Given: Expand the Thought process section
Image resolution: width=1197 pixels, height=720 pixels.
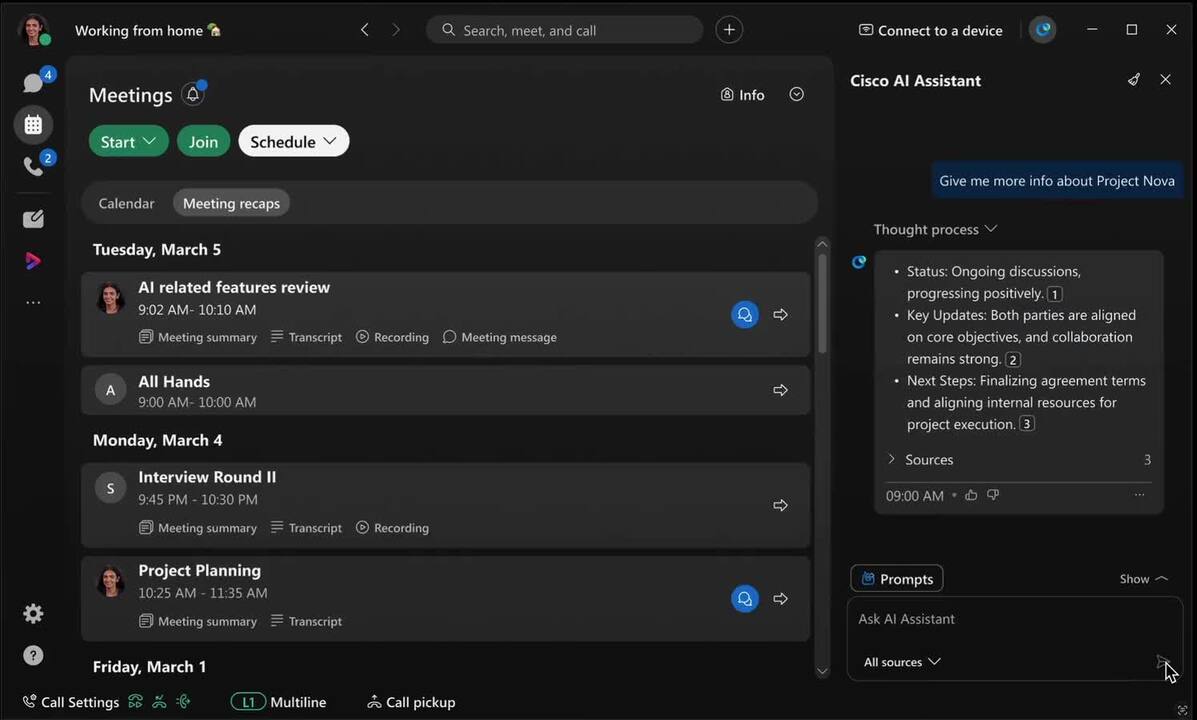Looking at the screenshot, I should click(935, 229).
